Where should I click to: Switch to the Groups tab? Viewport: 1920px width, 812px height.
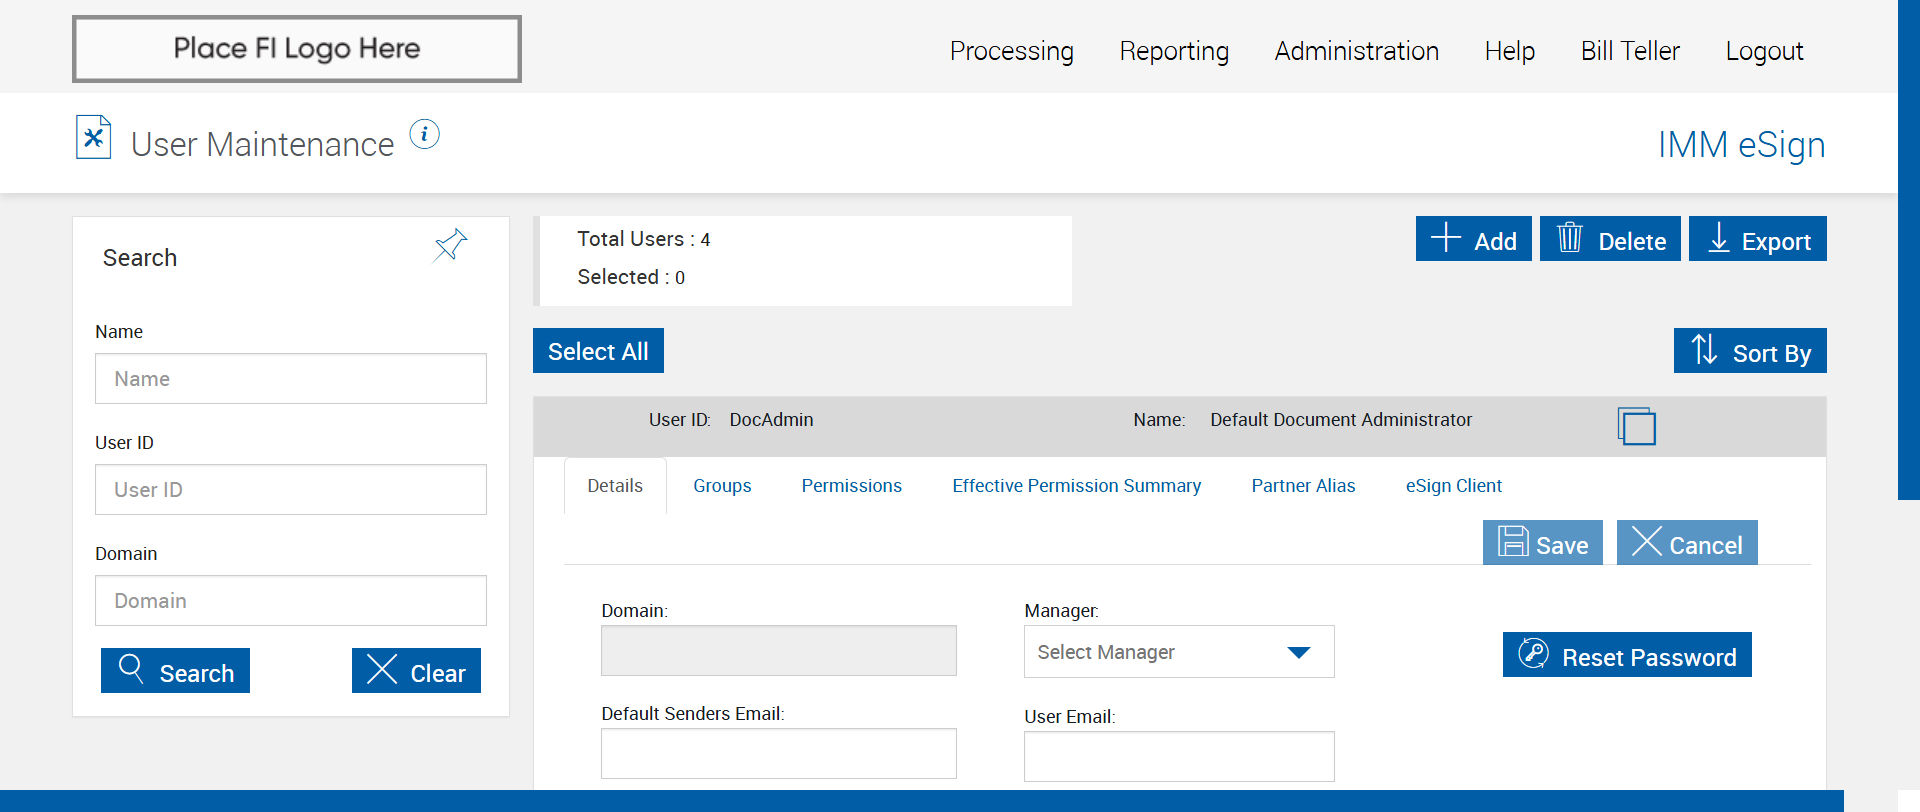pos(722,486)
